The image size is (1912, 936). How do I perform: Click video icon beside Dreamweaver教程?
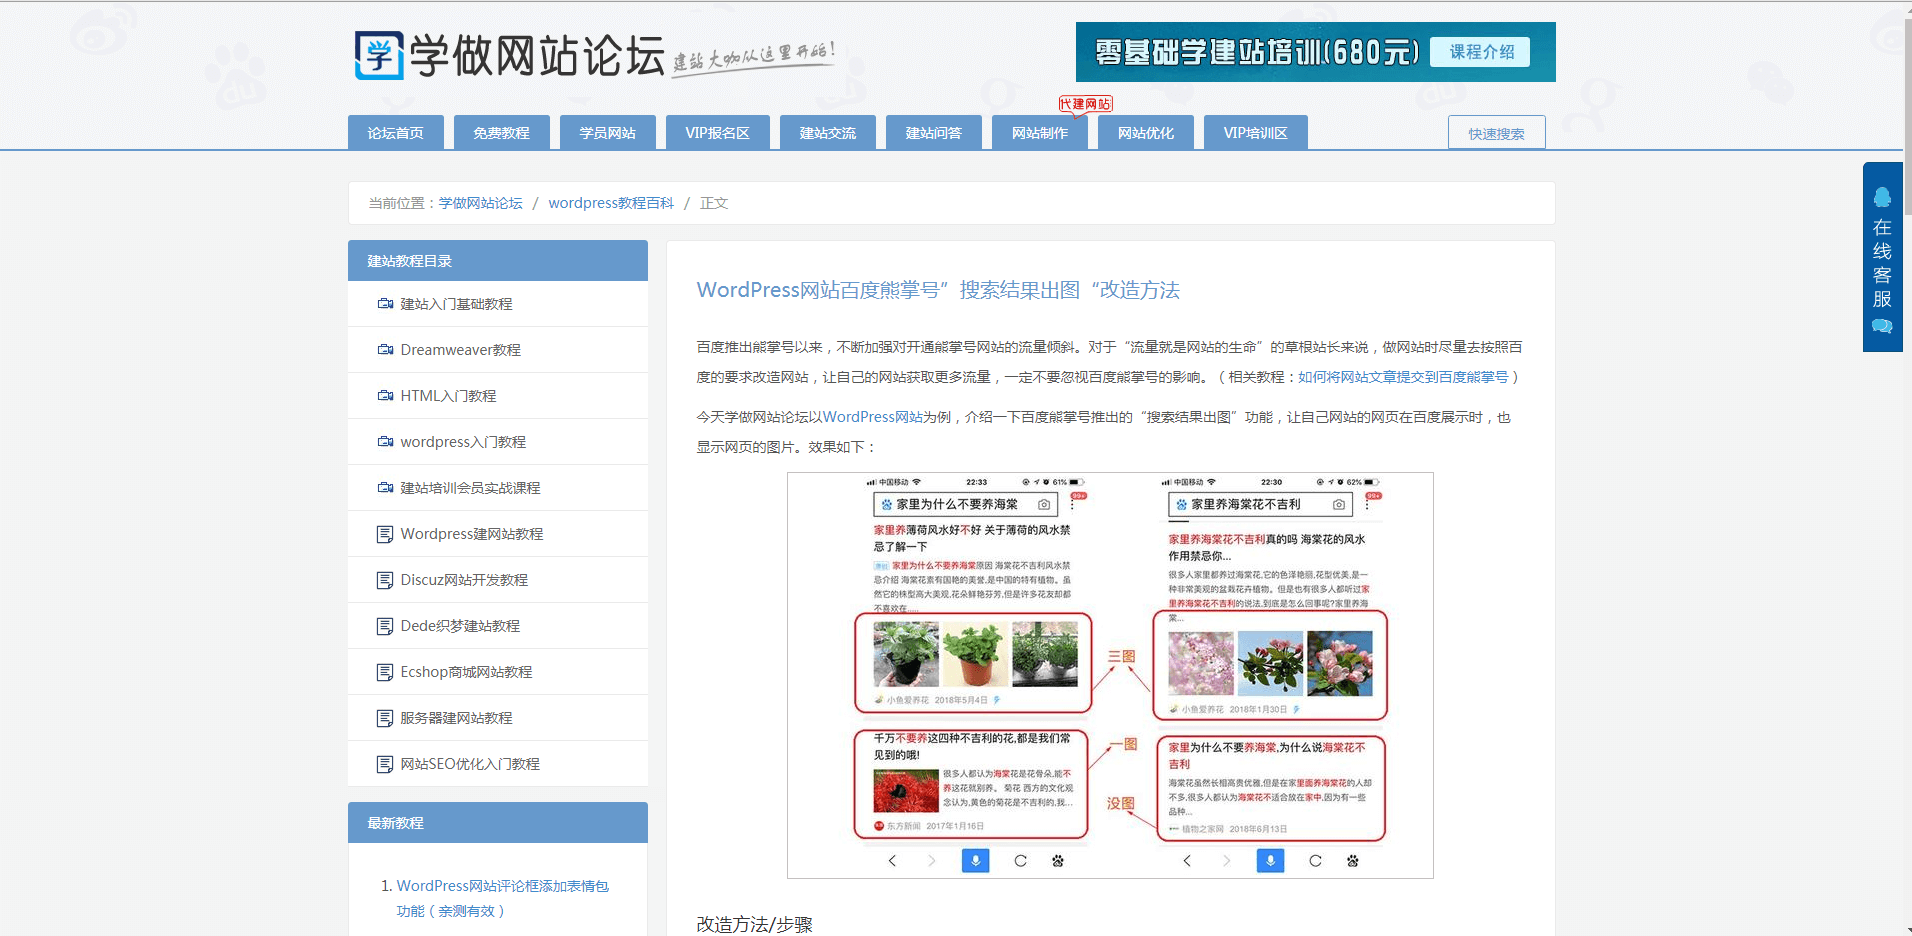[385, 350]
